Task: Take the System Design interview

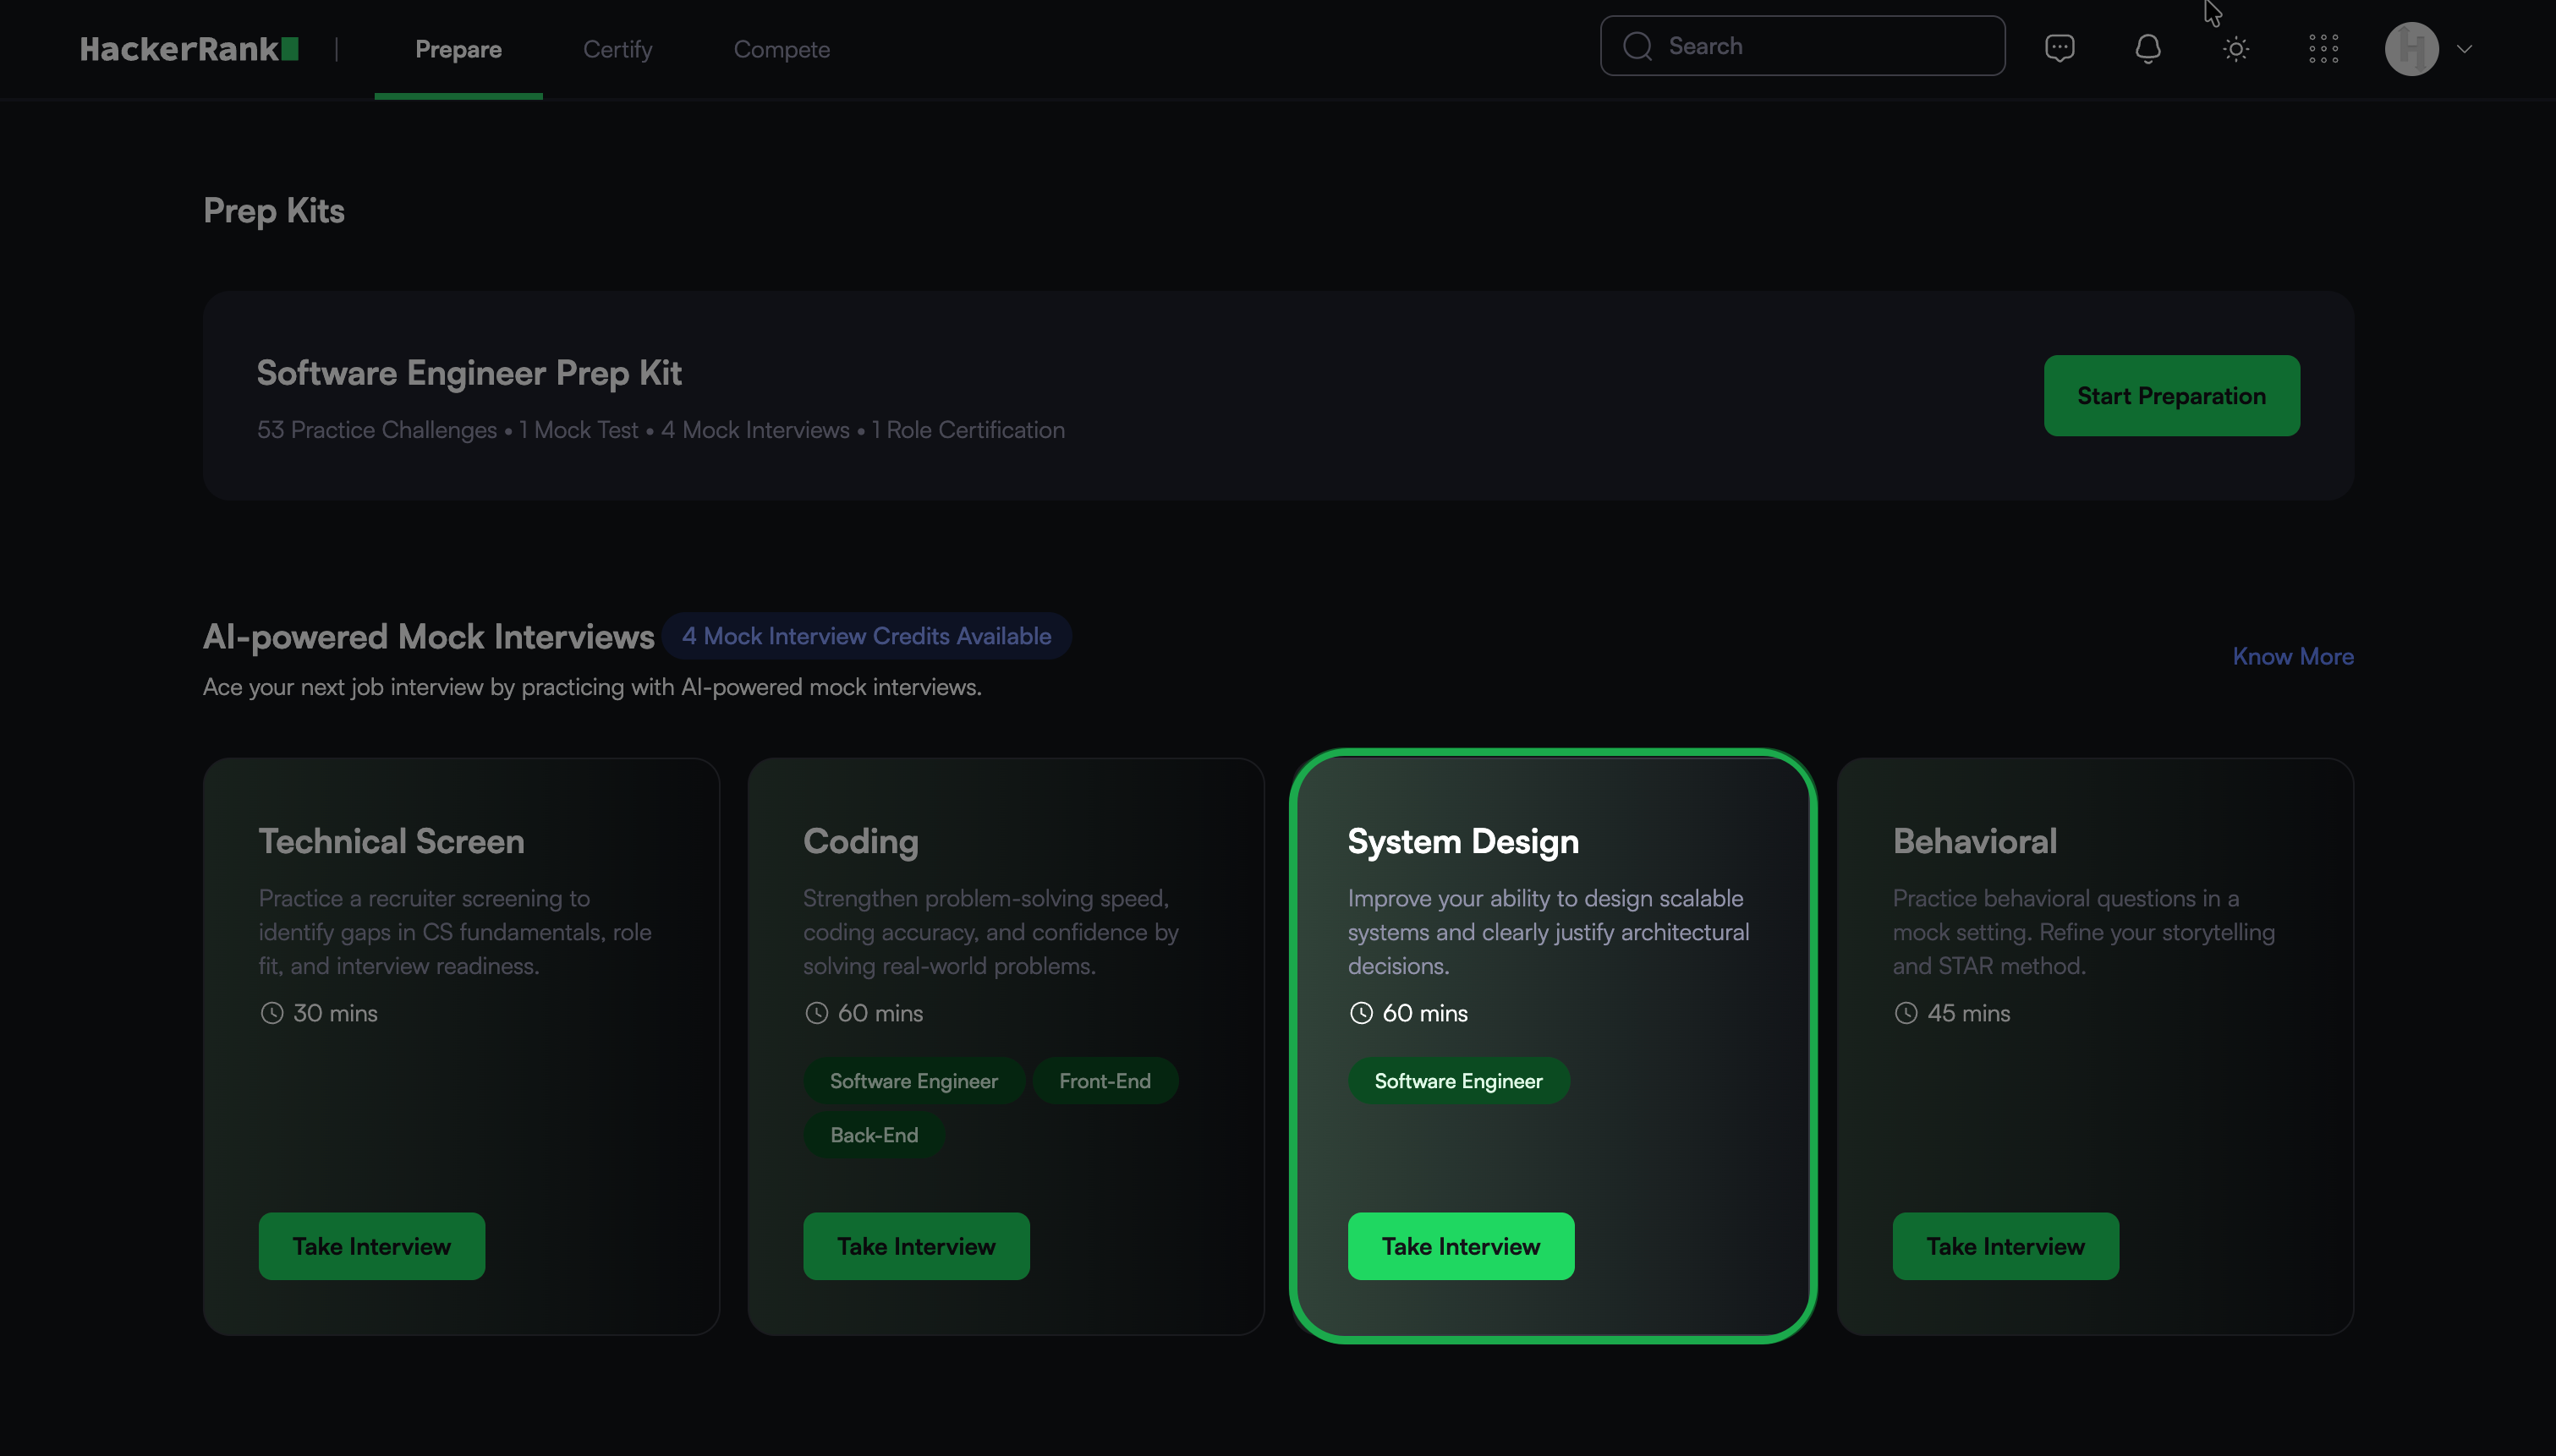Action: coord(1460,1246)
